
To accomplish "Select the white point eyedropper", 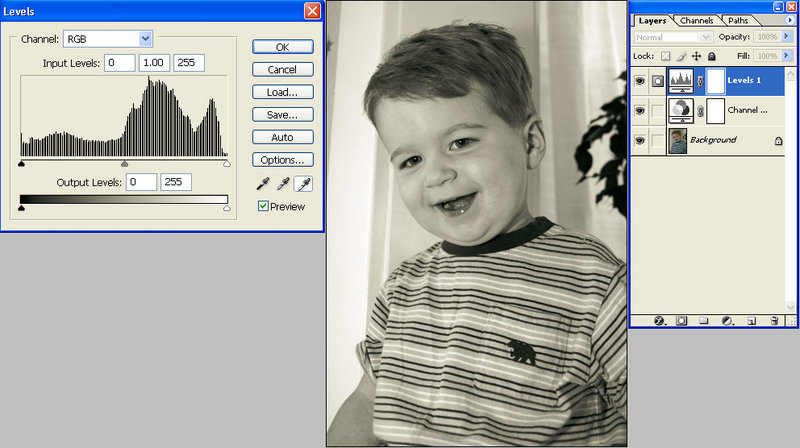I will pos(304,184).
